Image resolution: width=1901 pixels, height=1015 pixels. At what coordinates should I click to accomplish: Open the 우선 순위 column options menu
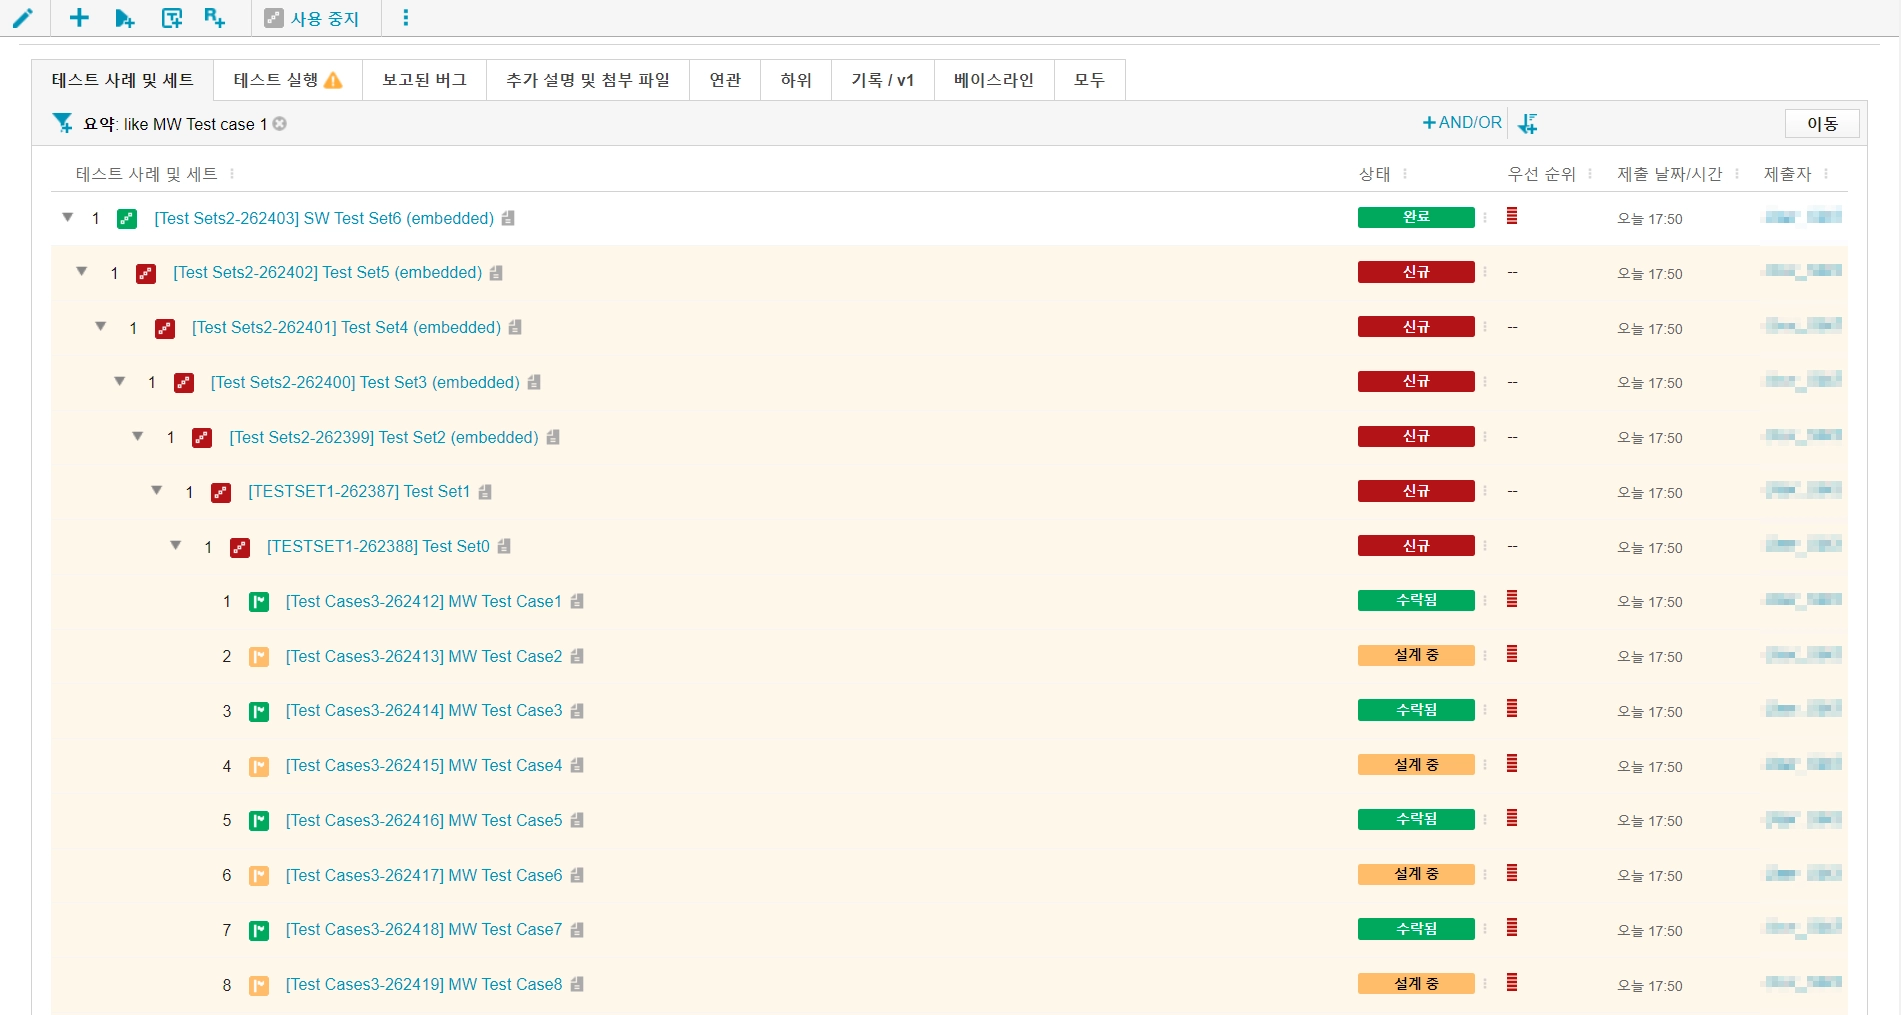[1590, 174]
